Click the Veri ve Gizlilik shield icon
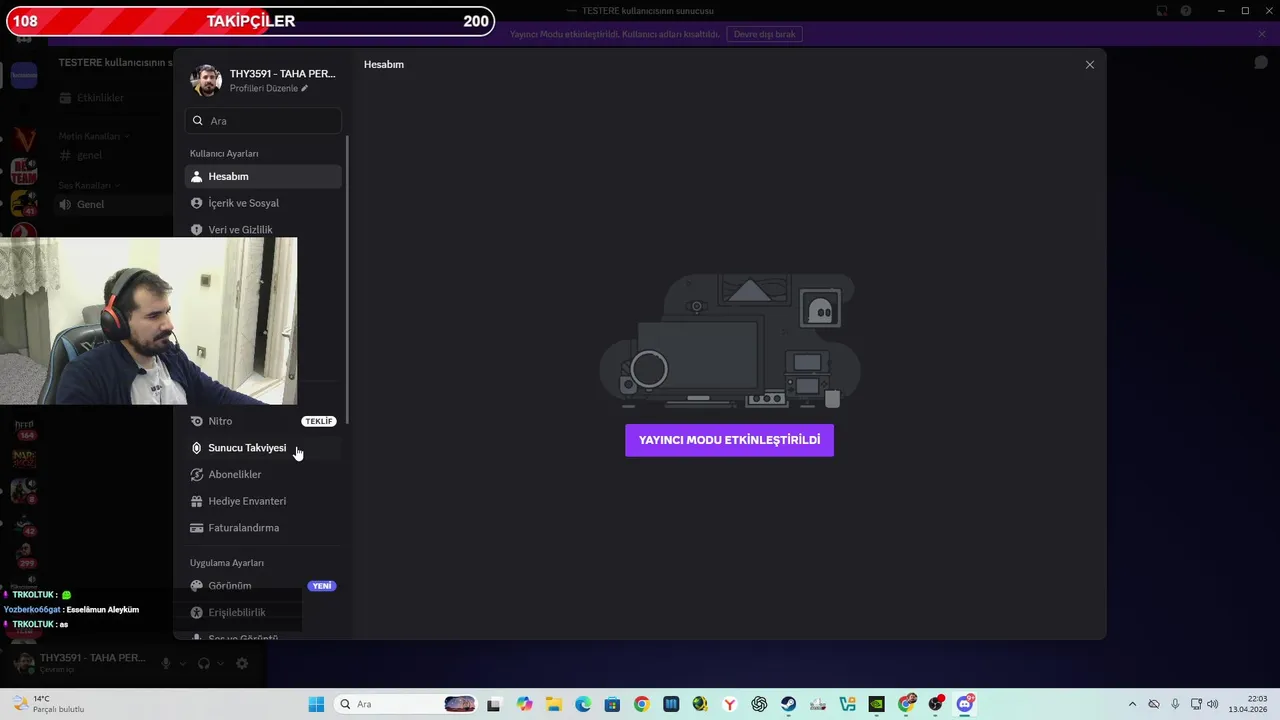This screenshot has height=720, width=1280. [197, 229]
